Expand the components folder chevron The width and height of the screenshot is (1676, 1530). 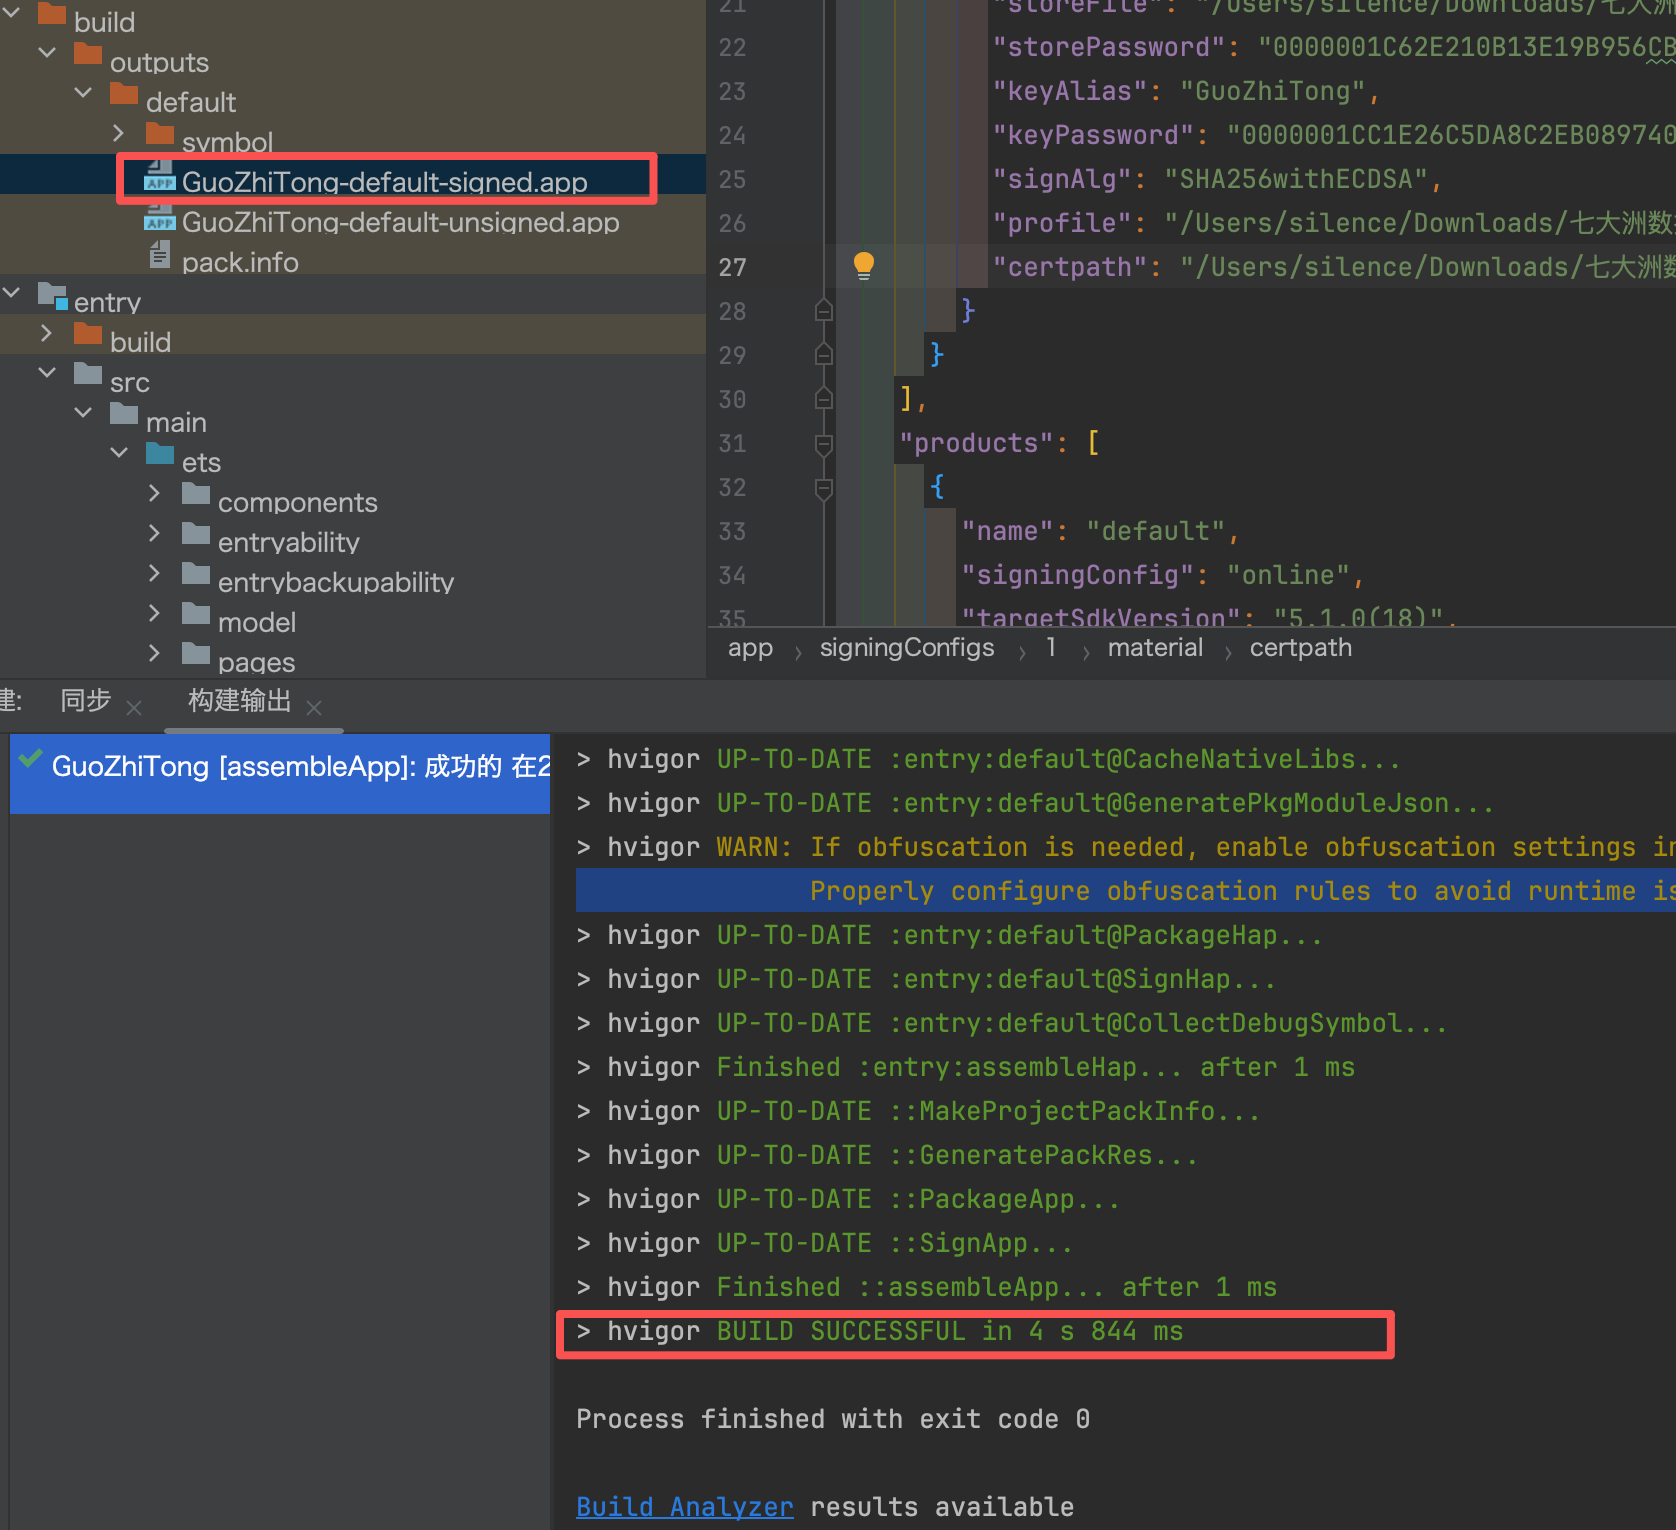tap(154, 493)
